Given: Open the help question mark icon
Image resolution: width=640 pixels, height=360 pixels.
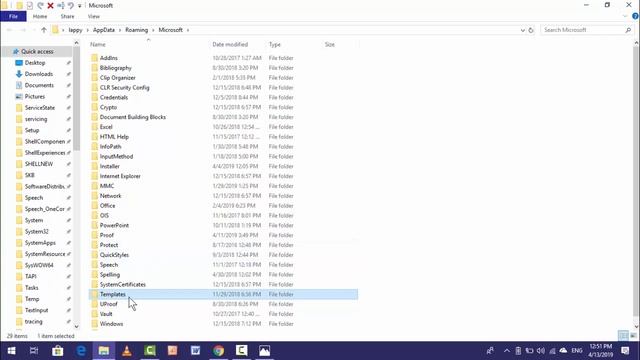Looking at the screenshot, I should pos(636,16).
